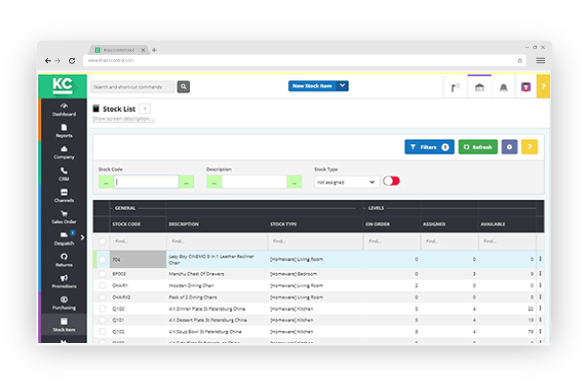The image size is (588, 382).
Task: Click the small button beside Stock List title
Action: click(x=145, y=109)
